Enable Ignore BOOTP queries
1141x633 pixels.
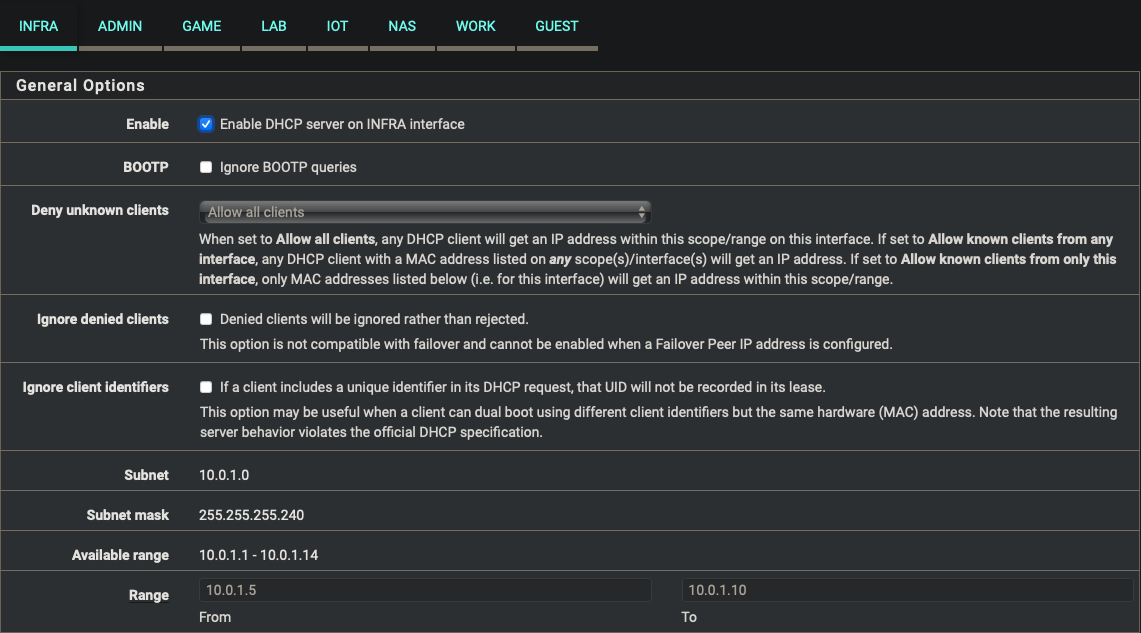point(205,167)
